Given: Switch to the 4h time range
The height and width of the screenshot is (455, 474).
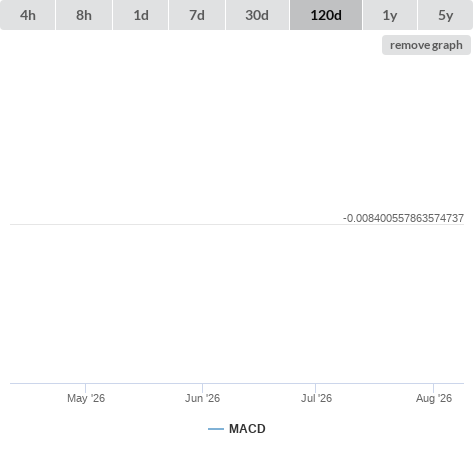Looking at the screenshot, I should coord(28,15).
